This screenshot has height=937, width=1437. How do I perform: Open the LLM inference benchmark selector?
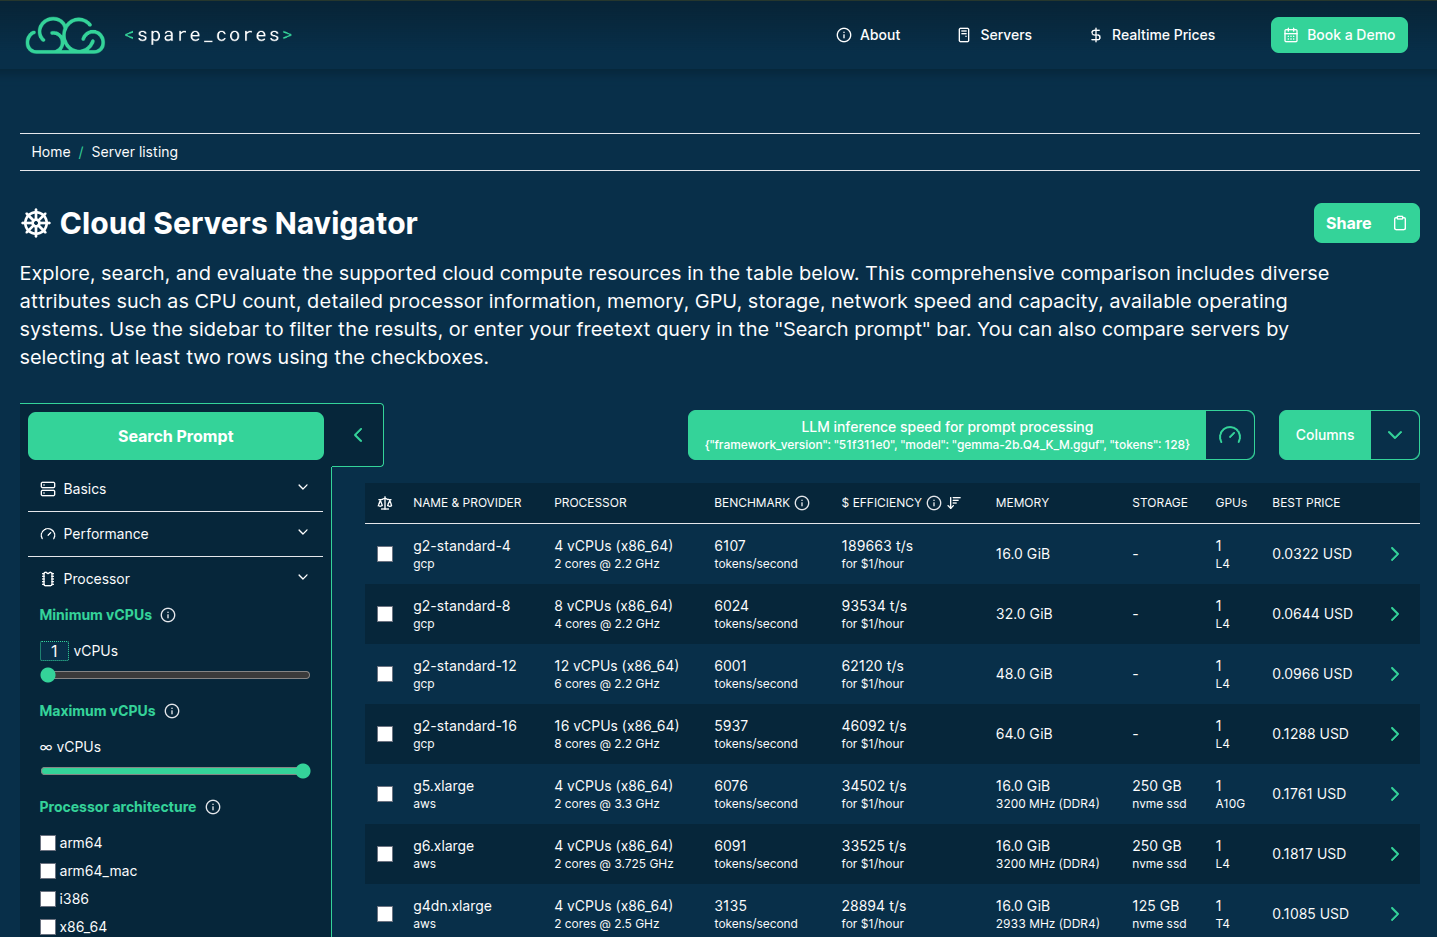pos(947,435)
